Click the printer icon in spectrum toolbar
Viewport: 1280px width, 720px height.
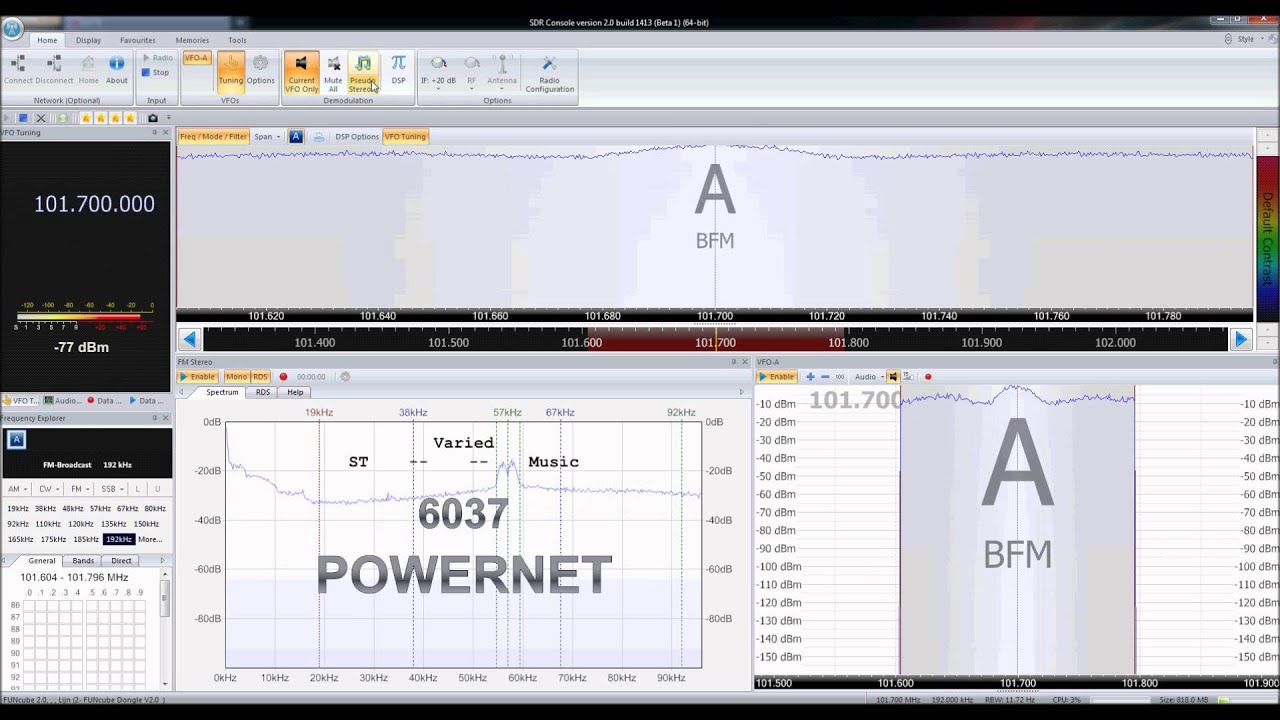coord(319,136)
